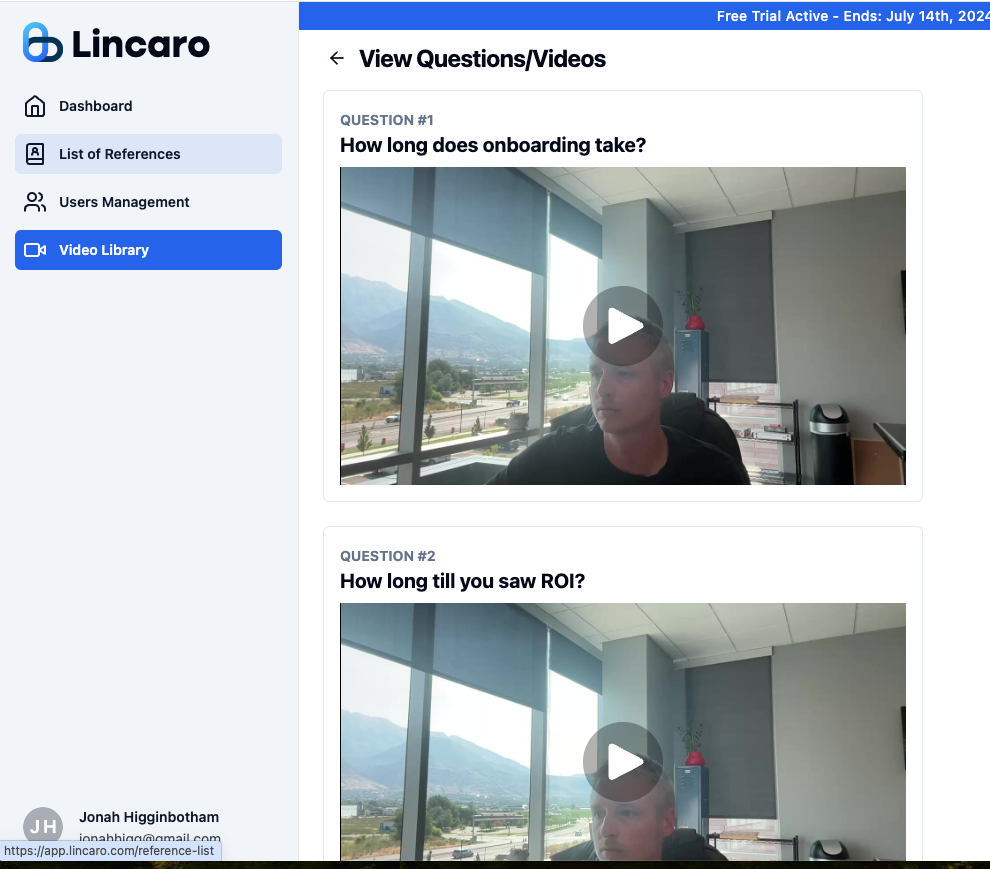This screenshot has width=990, height=869.
Task: Click the Users Management people icon
Action: pyautogui.click(x=35, y=202)
